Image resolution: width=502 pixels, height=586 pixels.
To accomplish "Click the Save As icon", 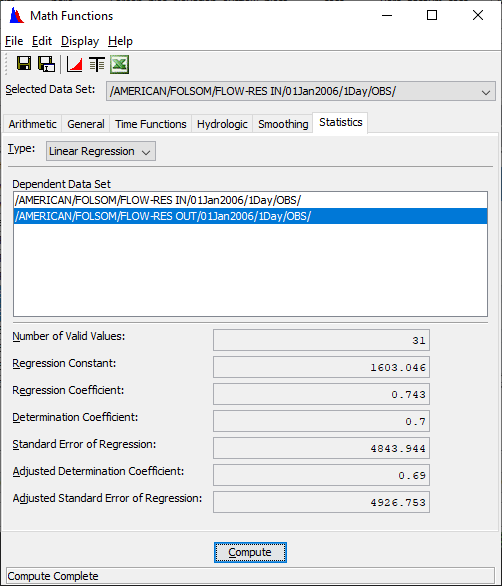I will tap(47, 64).
